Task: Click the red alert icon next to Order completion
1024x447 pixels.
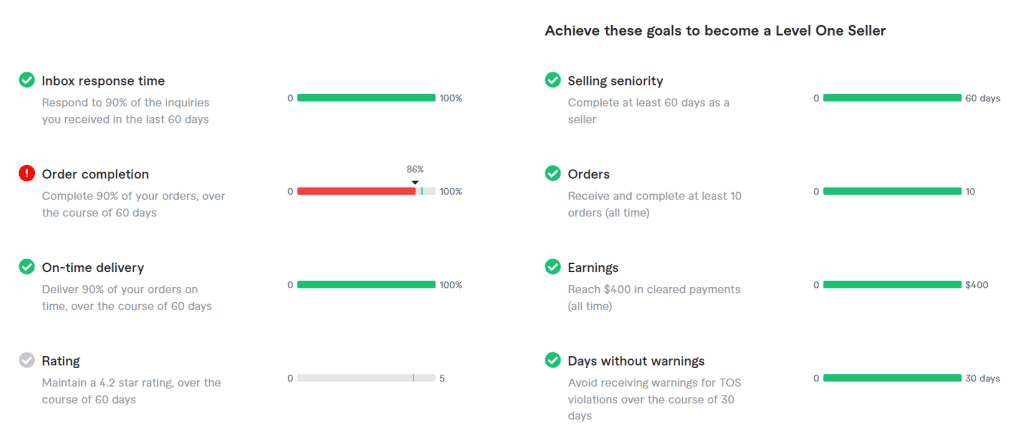Action: tap(27, 174)
